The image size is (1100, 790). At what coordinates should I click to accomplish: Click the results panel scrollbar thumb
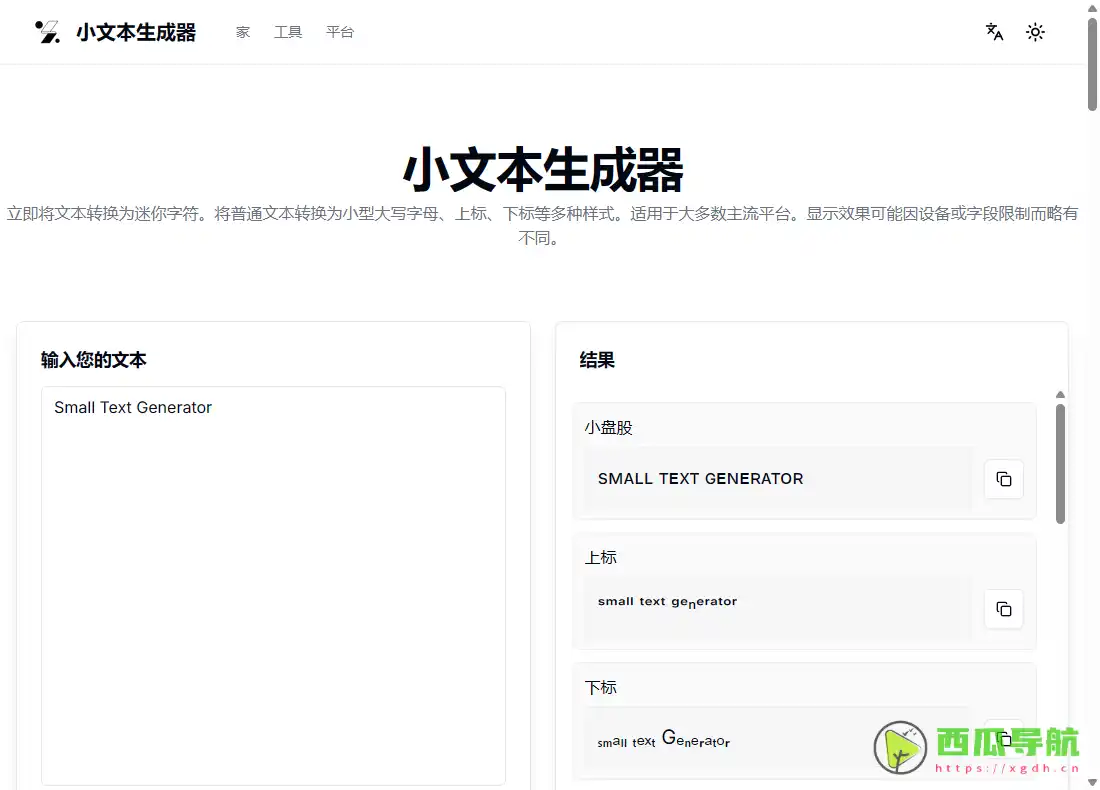(x=1060, y=464)
